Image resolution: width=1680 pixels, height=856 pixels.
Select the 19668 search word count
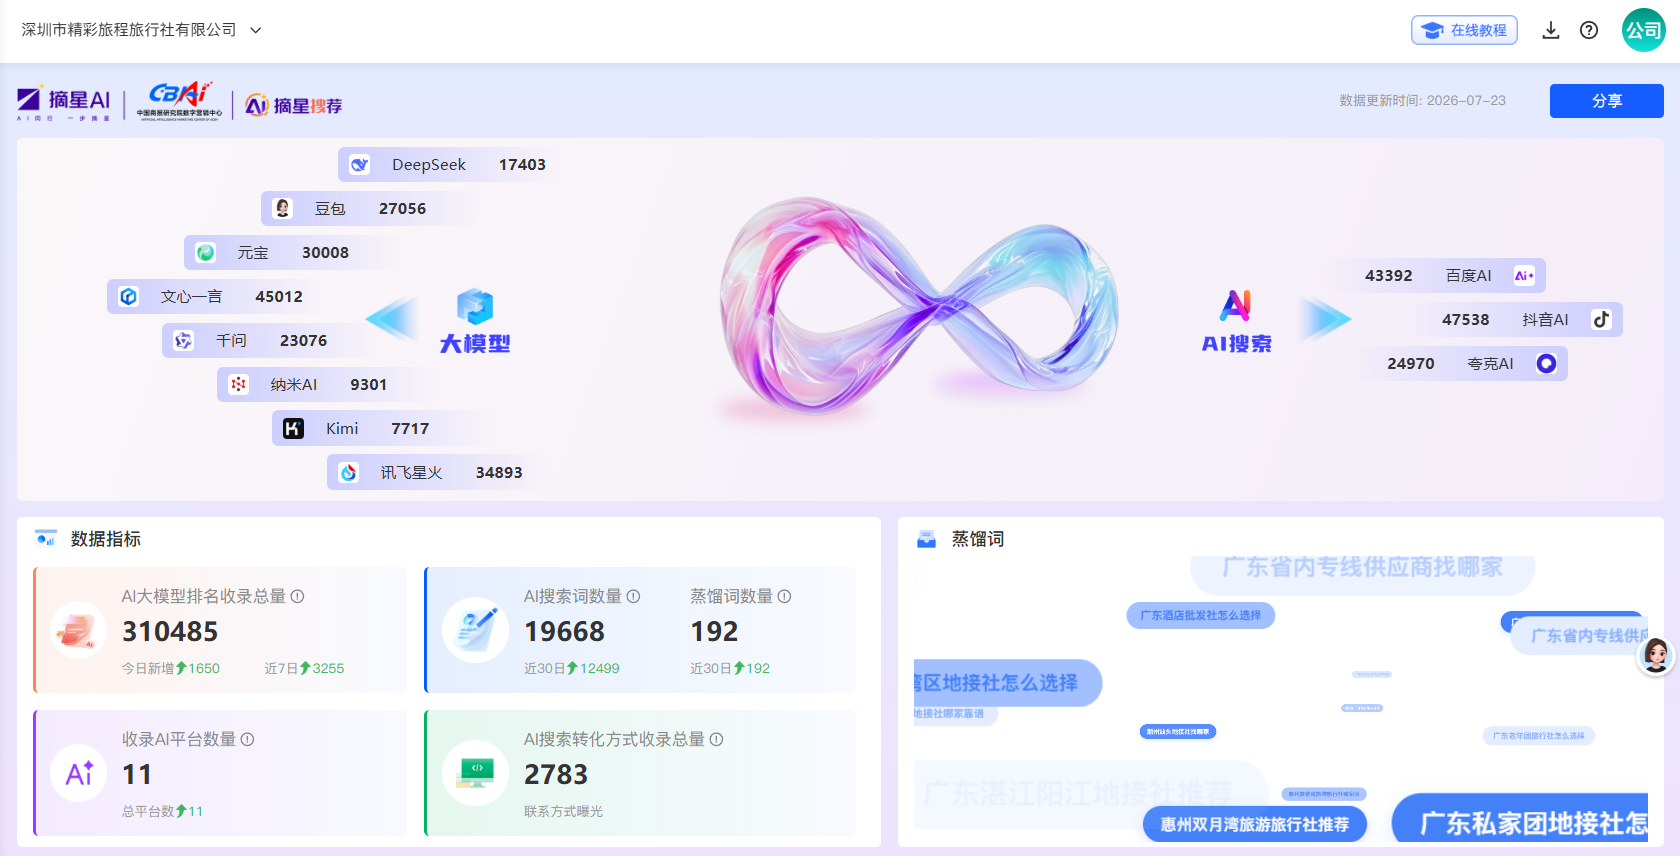[x=564, y=632]
